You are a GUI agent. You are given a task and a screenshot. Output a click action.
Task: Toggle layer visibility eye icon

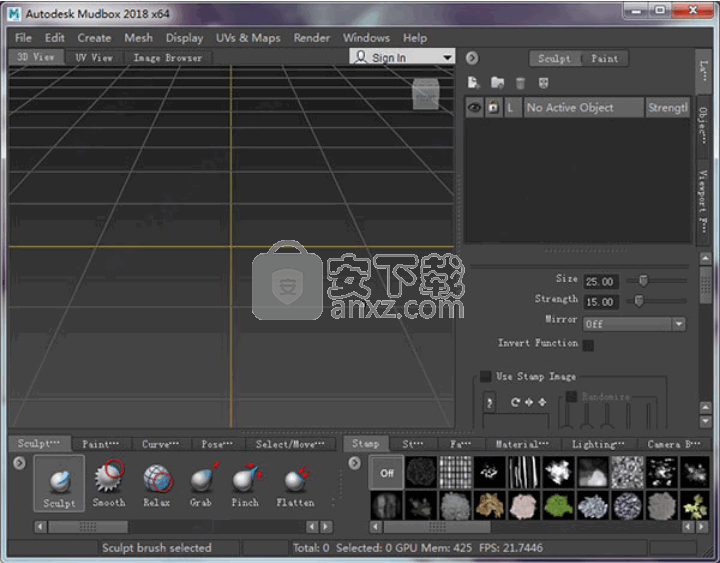474,107
